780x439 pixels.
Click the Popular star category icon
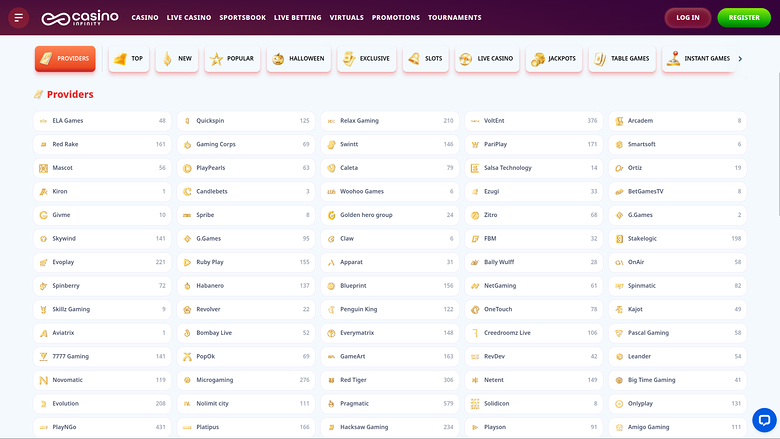(215, 59)
